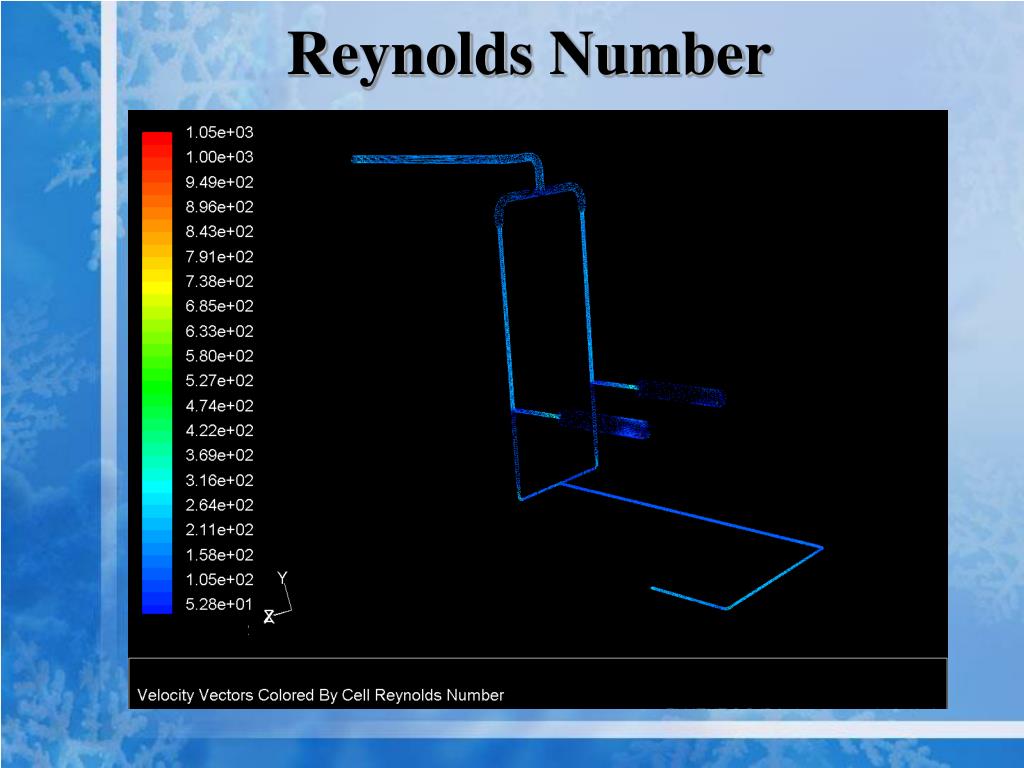The image size is (1024, 768).
Task: Select the legend value 5.28e+01
Action: pyautogui.click(x=219, y=605)
